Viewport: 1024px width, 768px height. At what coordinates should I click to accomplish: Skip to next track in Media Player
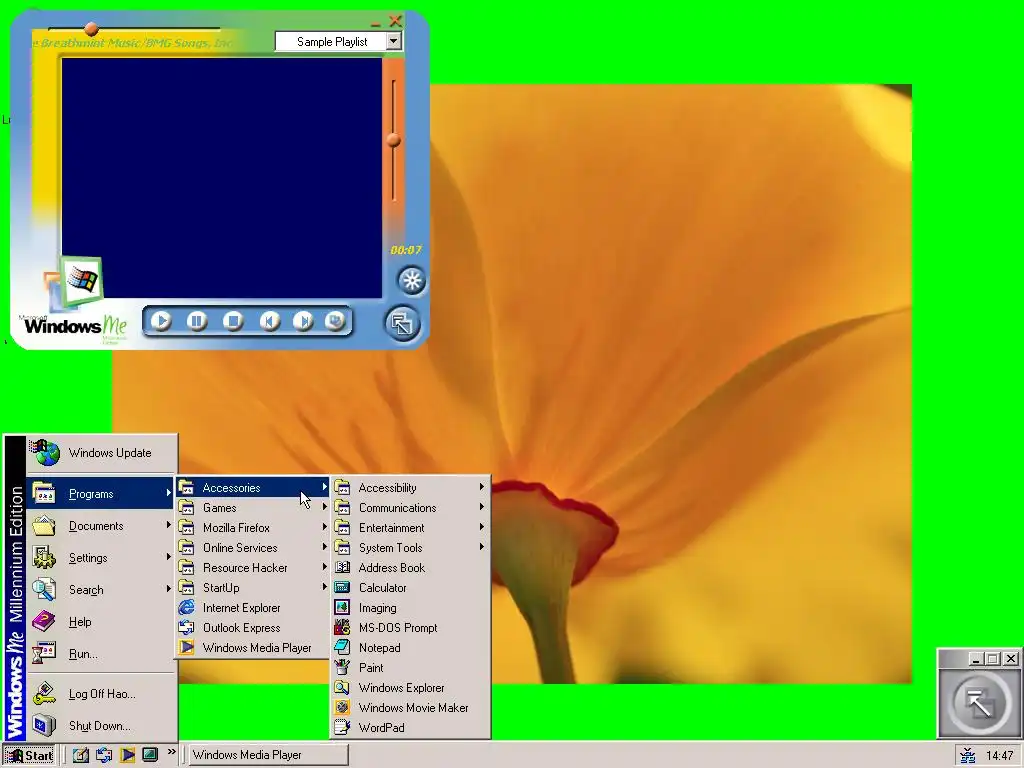303,321
